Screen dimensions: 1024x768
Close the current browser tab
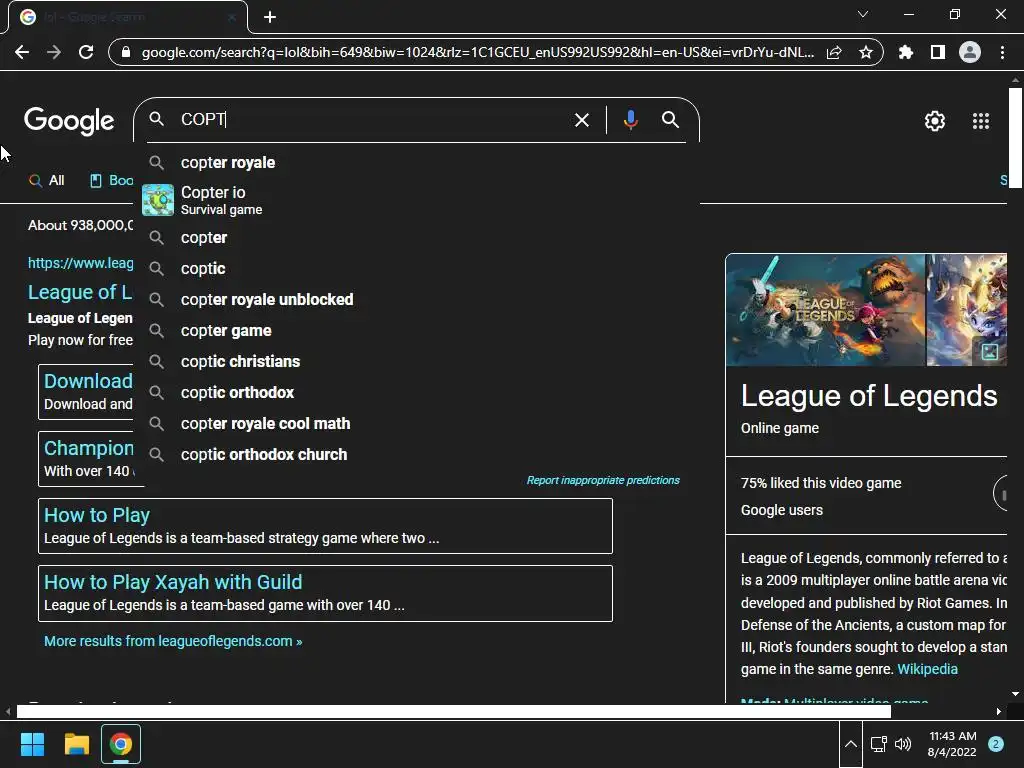click(232, 18)
